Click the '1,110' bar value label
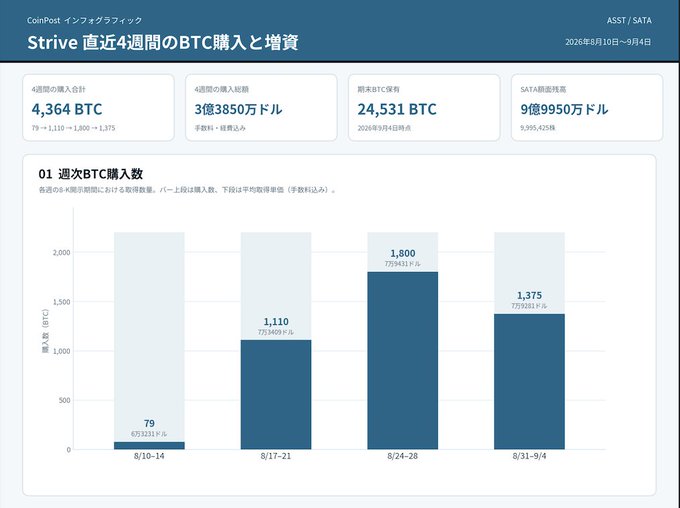 276,322
